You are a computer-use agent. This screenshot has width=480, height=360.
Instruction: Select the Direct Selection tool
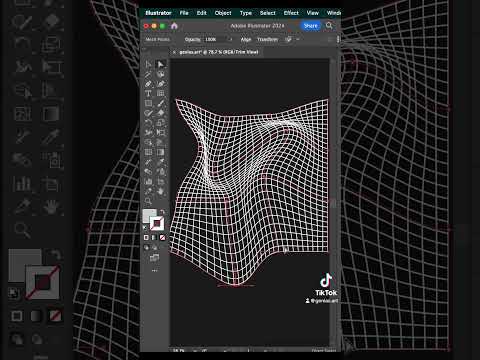pyautogui.click(x=161, y=64)
